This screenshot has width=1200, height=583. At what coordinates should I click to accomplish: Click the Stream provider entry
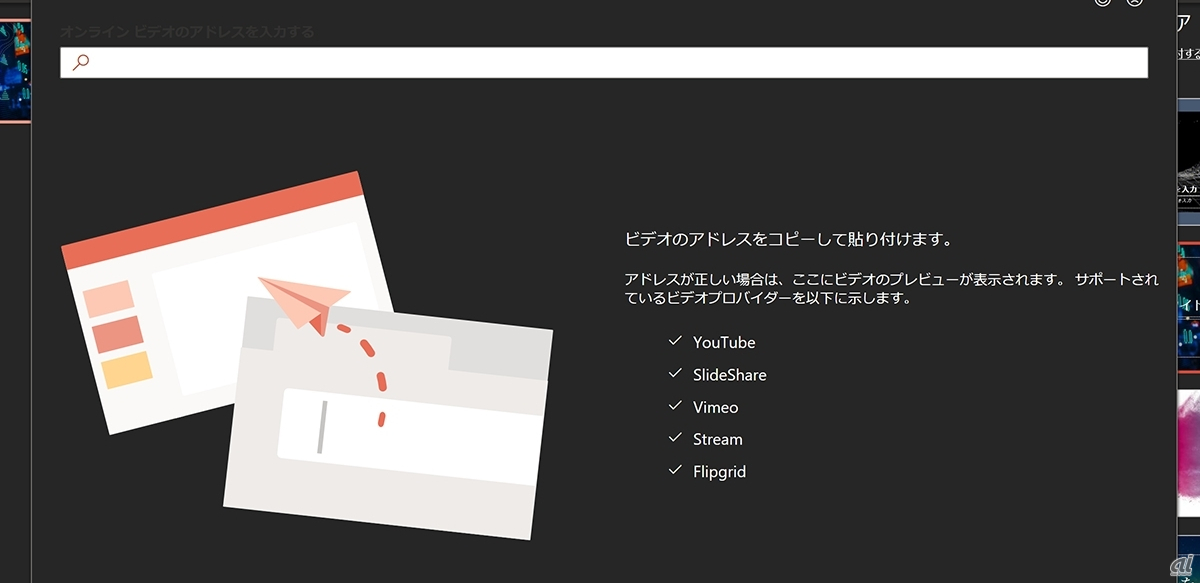[718, 439]
